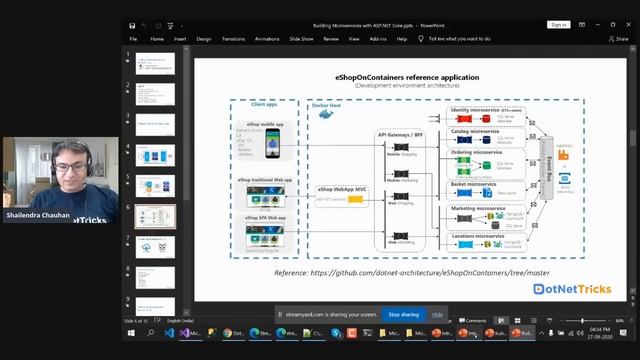
Task: Select slide 4 thumbnail
Action: (155, 156)
